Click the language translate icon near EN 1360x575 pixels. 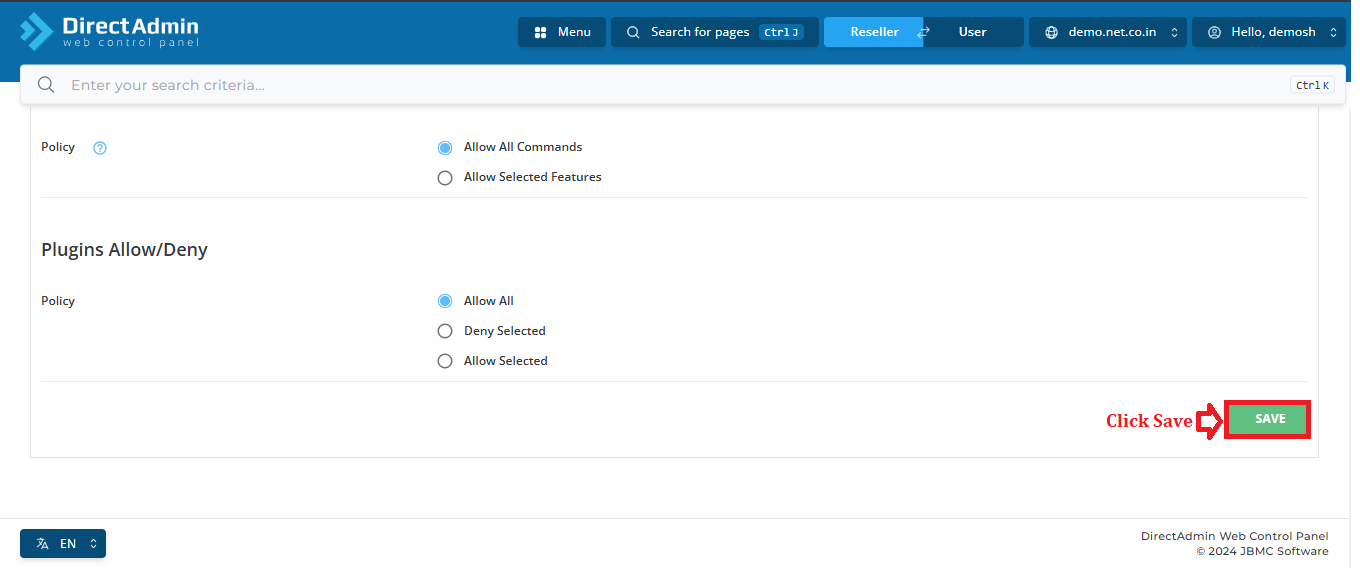coord(42,544)
